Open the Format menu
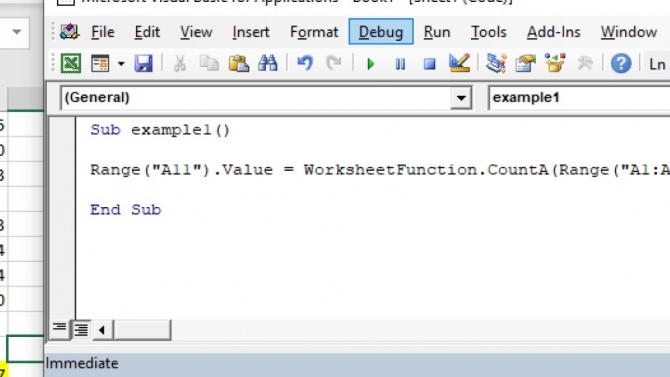Viewport: 670px width, 377px height. tap(314, 32)
